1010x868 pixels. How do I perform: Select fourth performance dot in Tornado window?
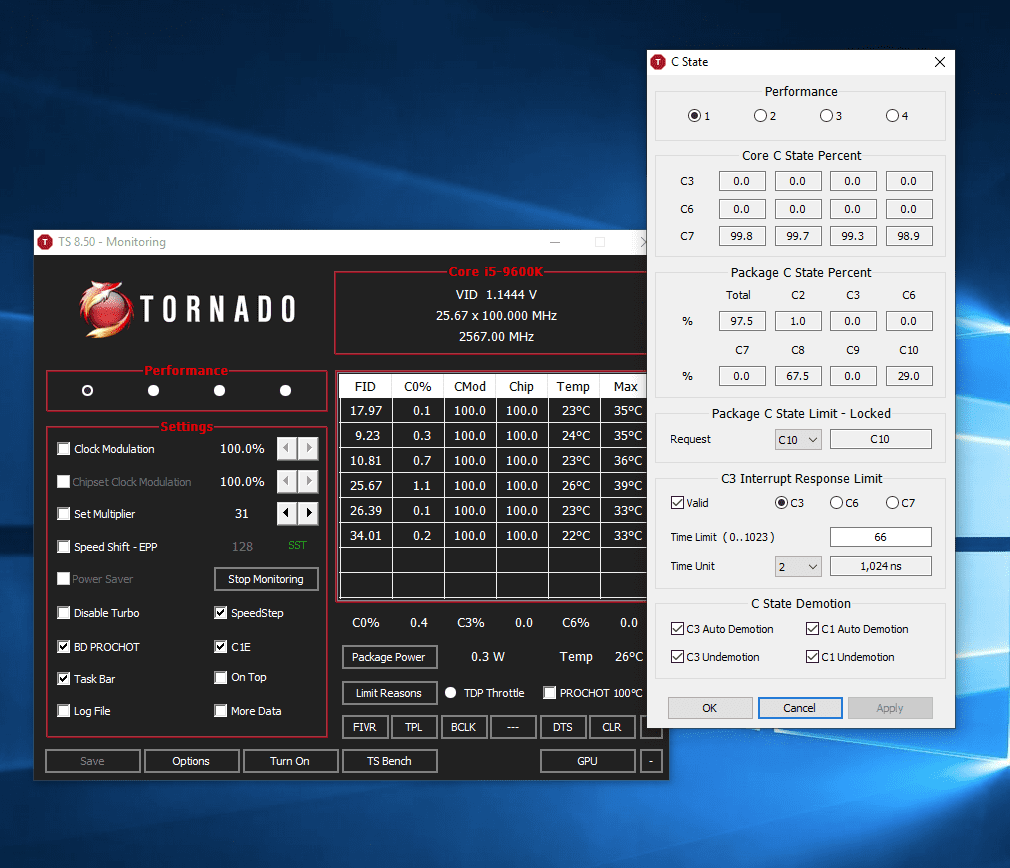tap(285, 391)
